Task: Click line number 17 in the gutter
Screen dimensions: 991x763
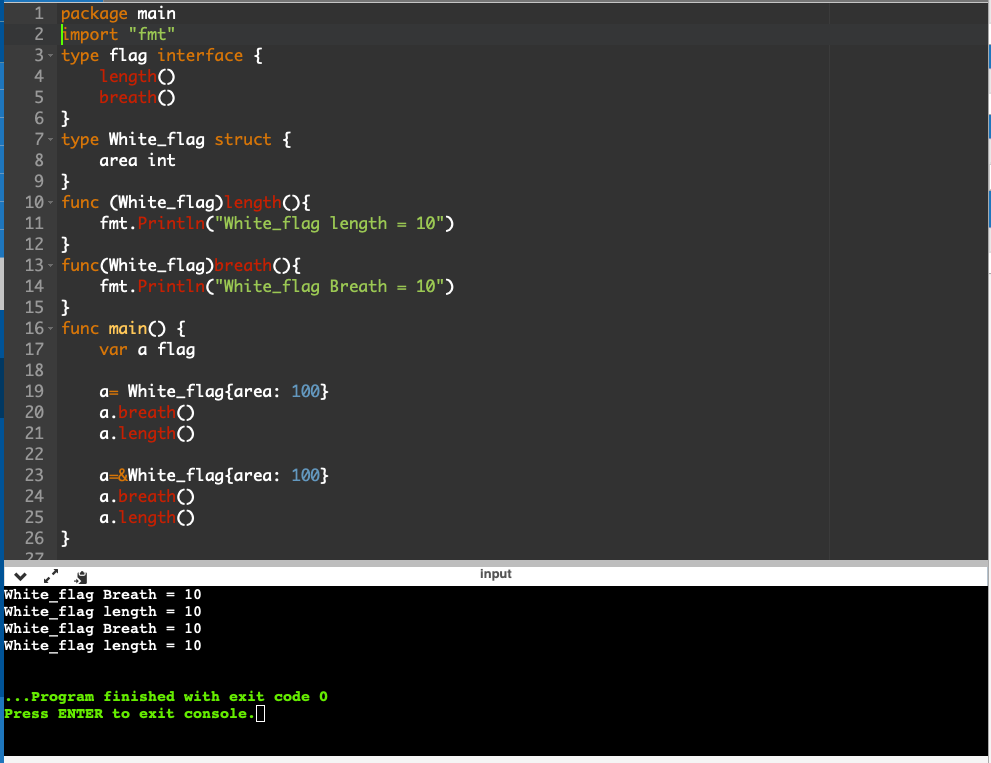Action: click(37, 349)
